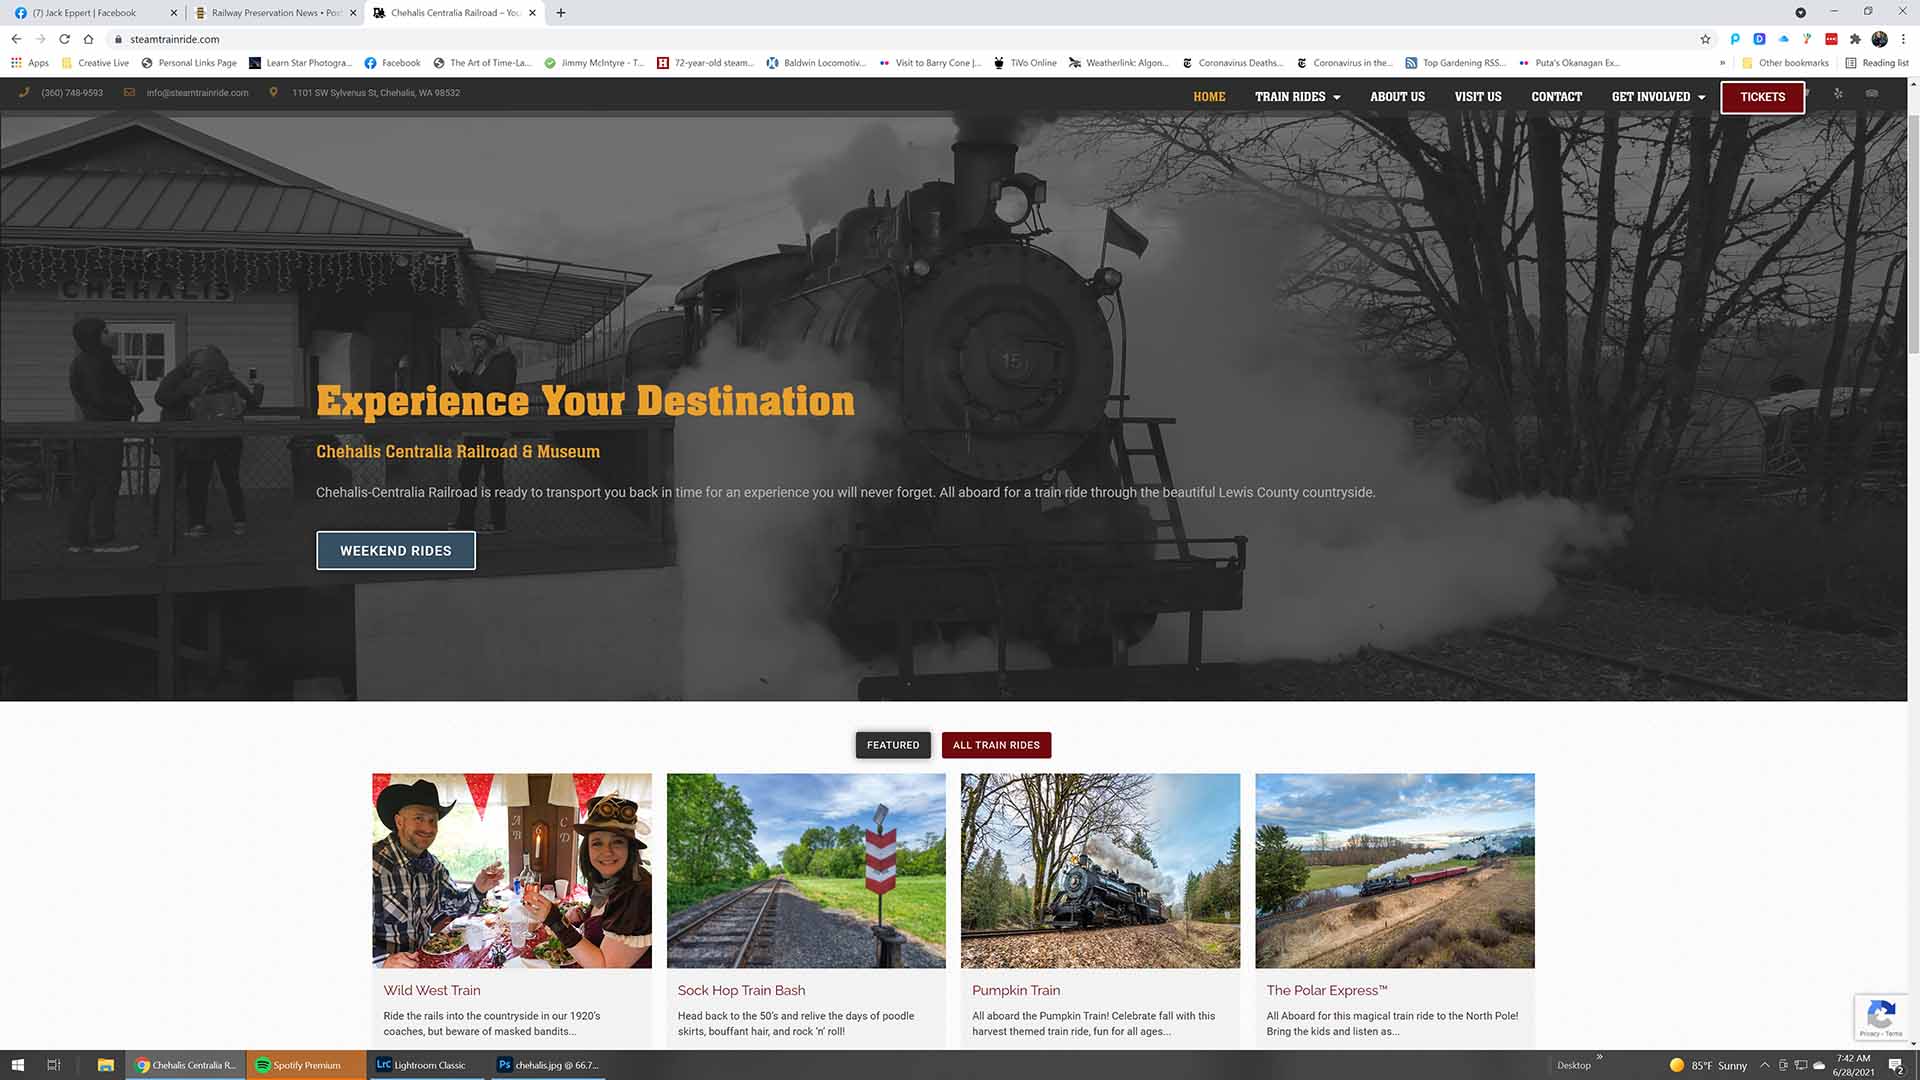
Task: Bookmark this page with the star icon
Action: (1706, 39)
